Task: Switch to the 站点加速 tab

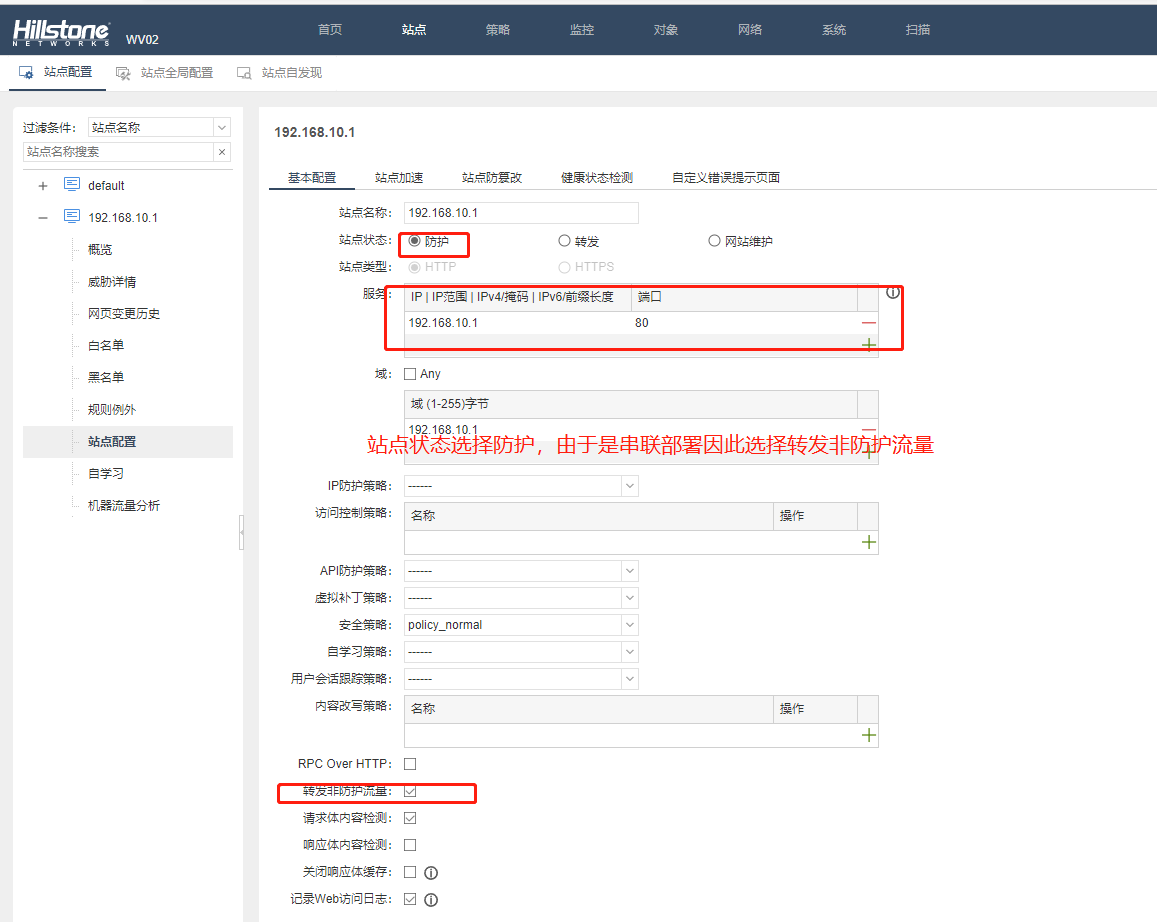Action: pos(399,178)
